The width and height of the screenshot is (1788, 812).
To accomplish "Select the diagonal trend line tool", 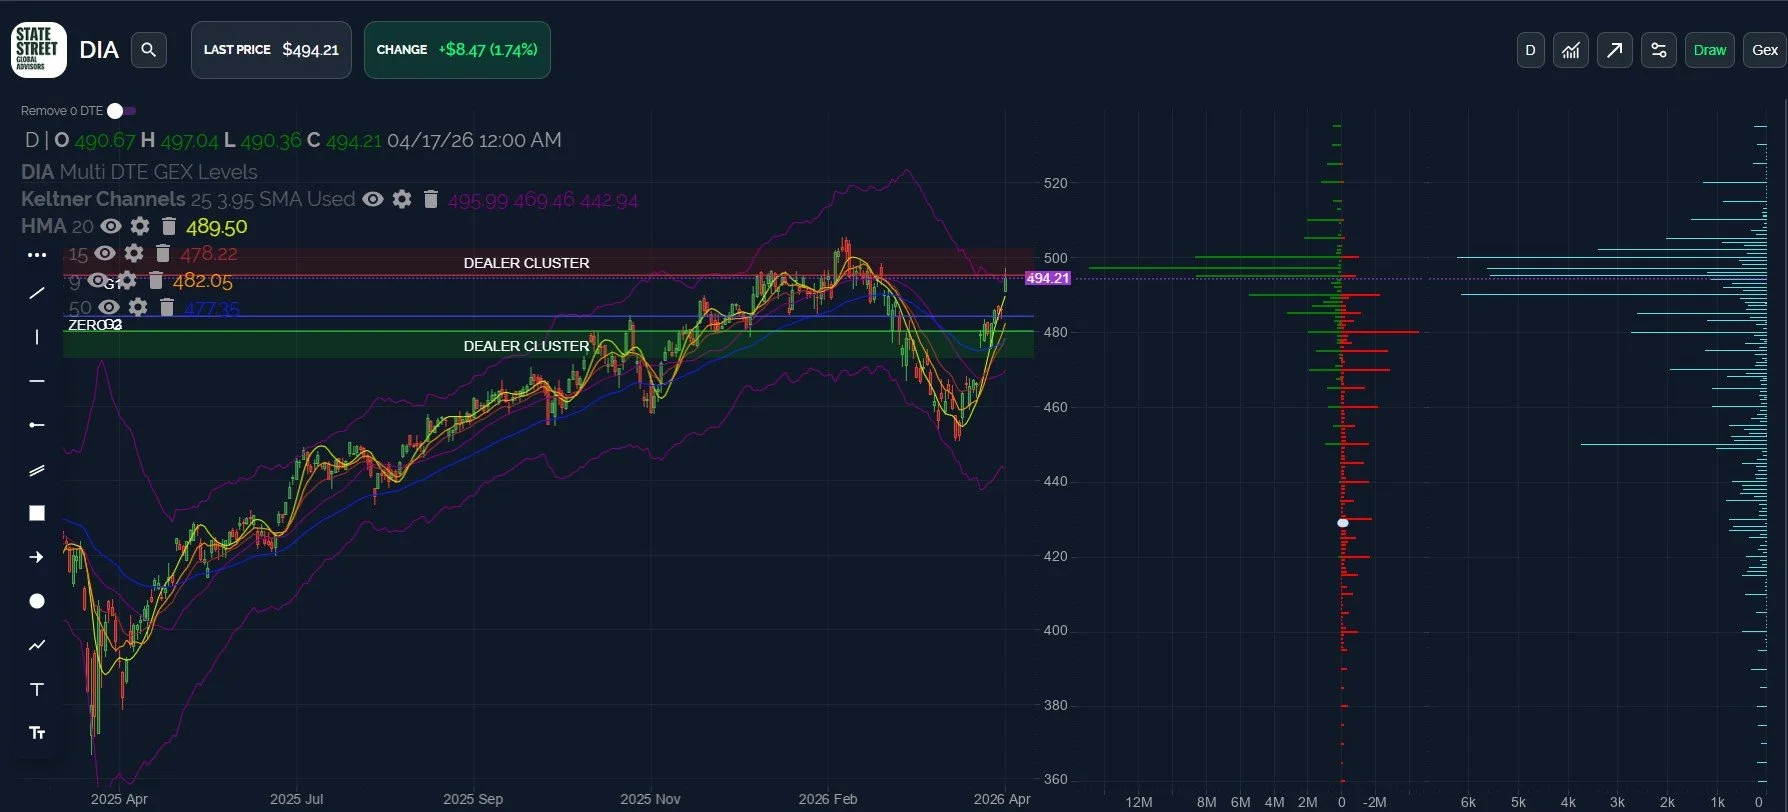I will (x=37, y=293).
